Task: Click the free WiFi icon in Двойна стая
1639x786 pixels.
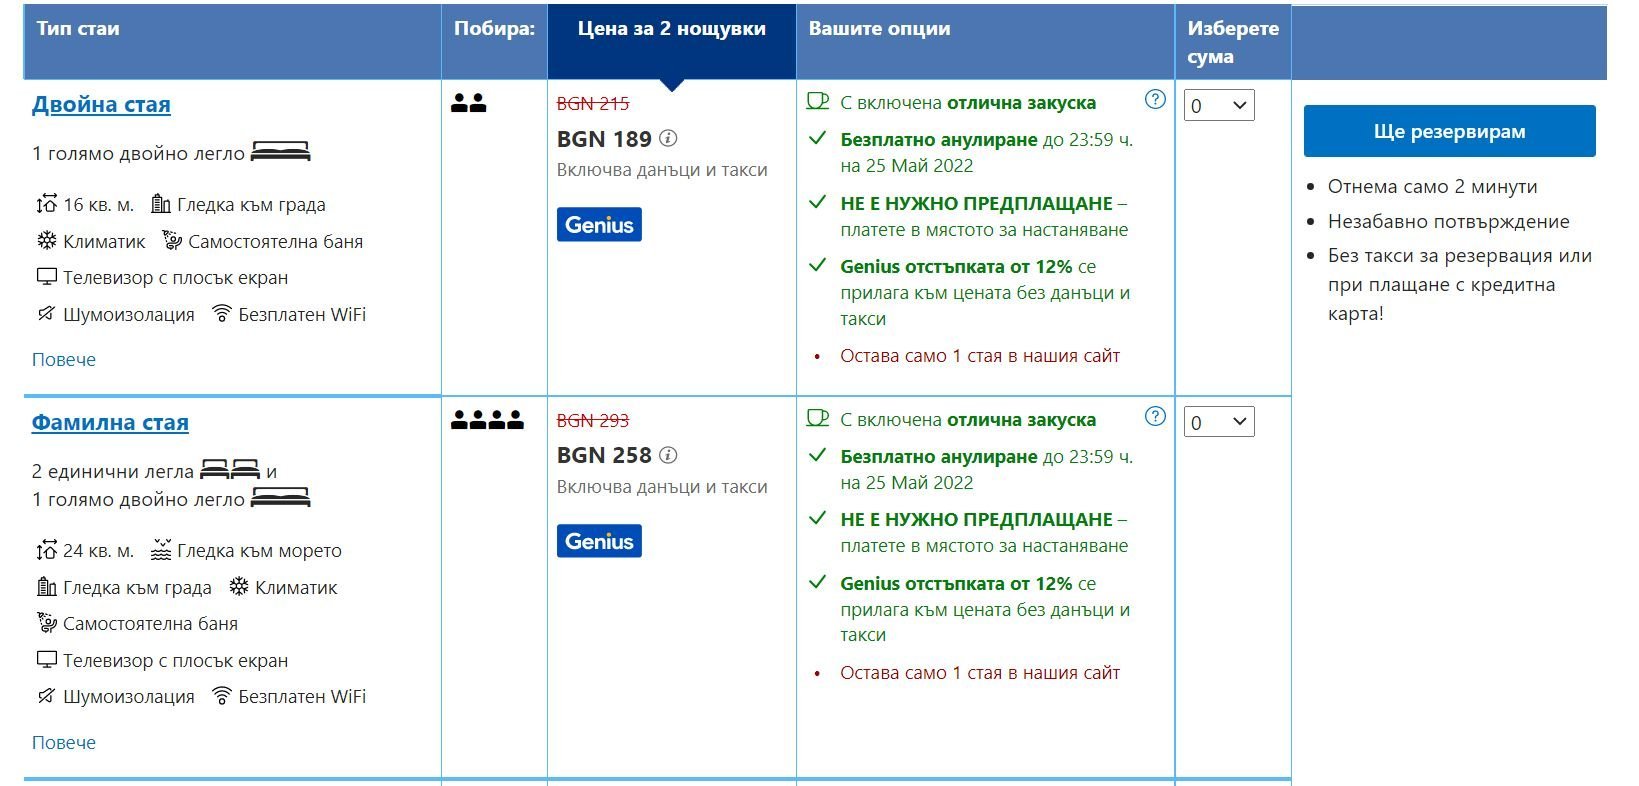Action: (222, 314)
